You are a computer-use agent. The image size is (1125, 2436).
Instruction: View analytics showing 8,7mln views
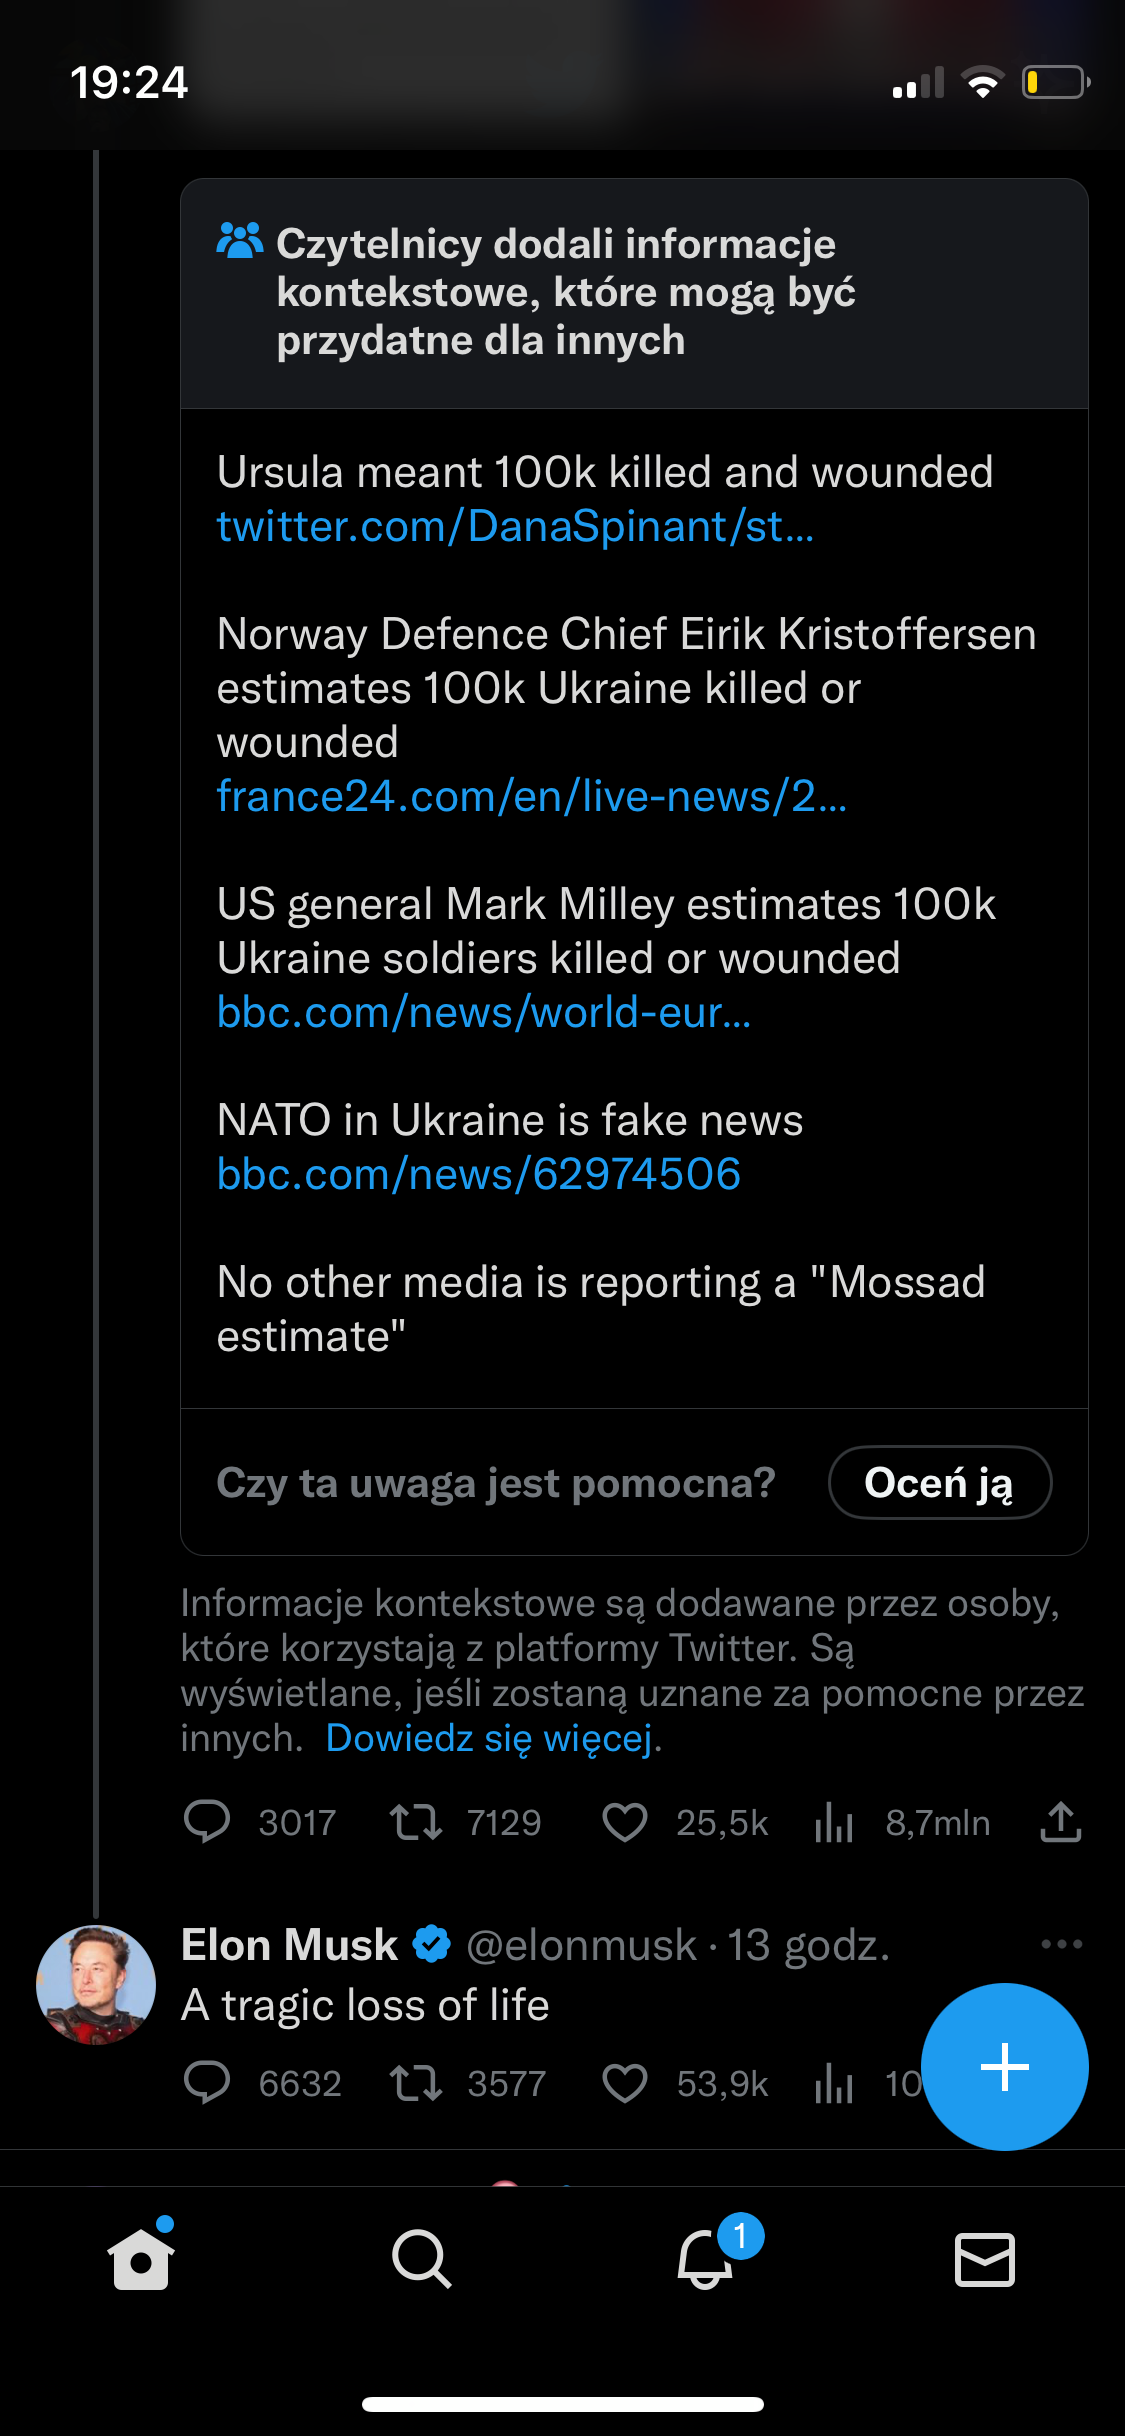834,1822
